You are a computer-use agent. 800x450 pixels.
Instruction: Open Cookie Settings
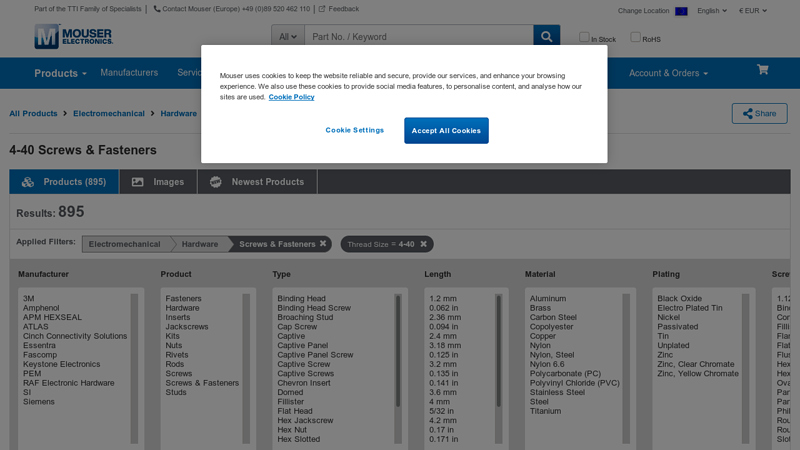354,131
